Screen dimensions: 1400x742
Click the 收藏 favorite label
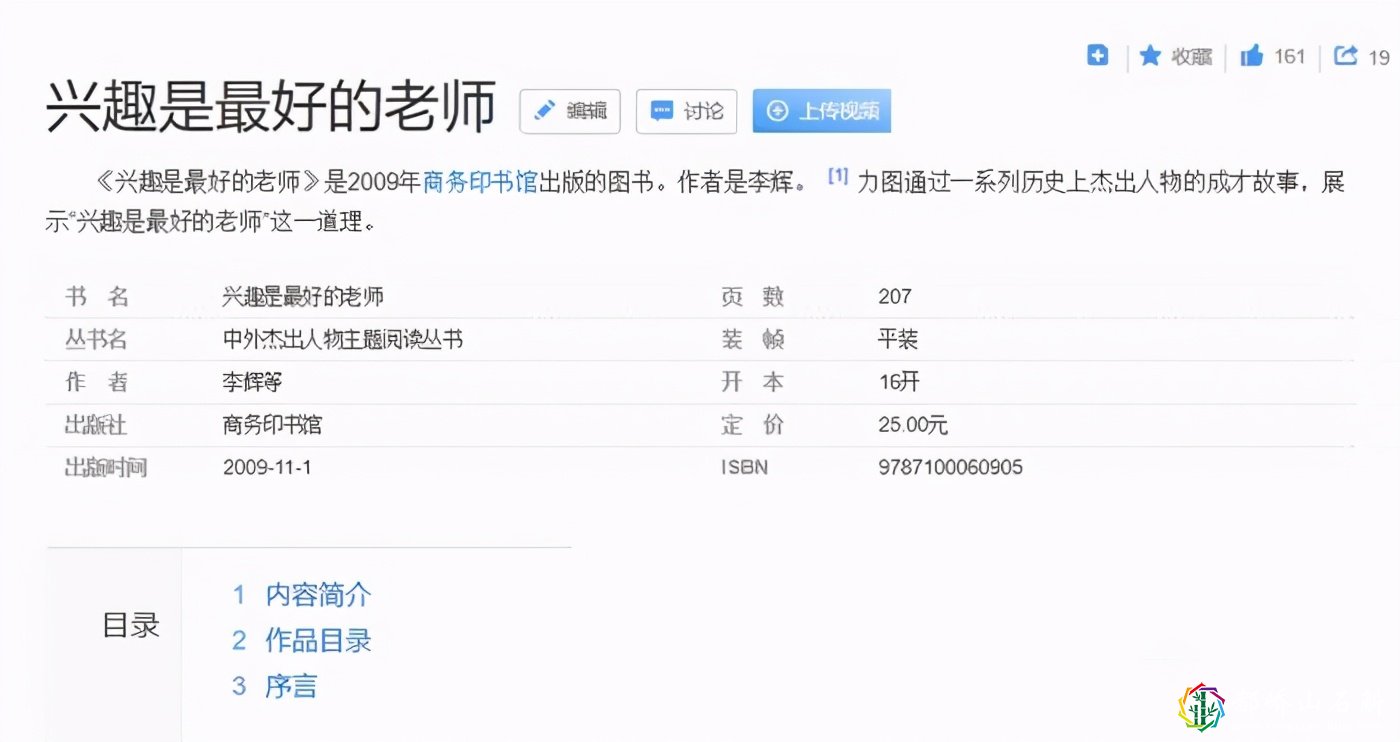(x=1192, y=57)
